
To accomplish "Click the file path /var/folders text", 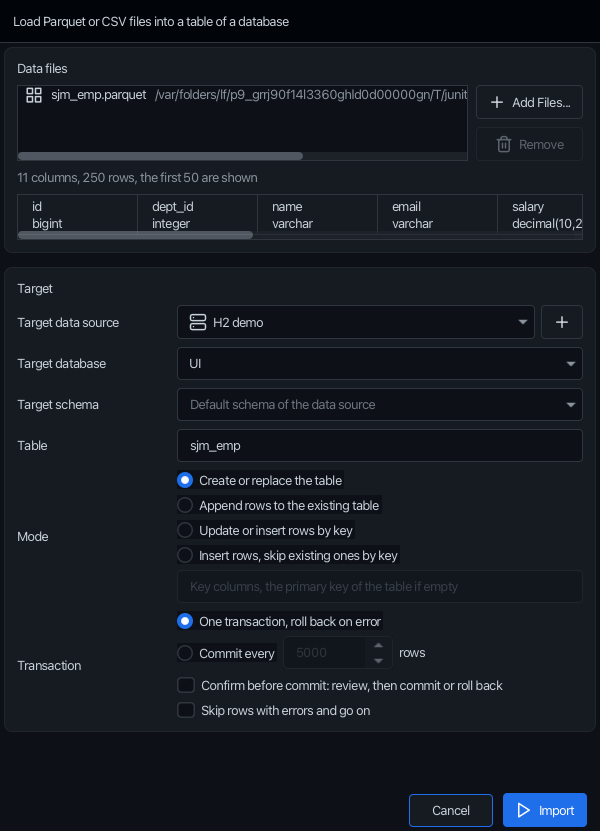I will coord(311,95).
